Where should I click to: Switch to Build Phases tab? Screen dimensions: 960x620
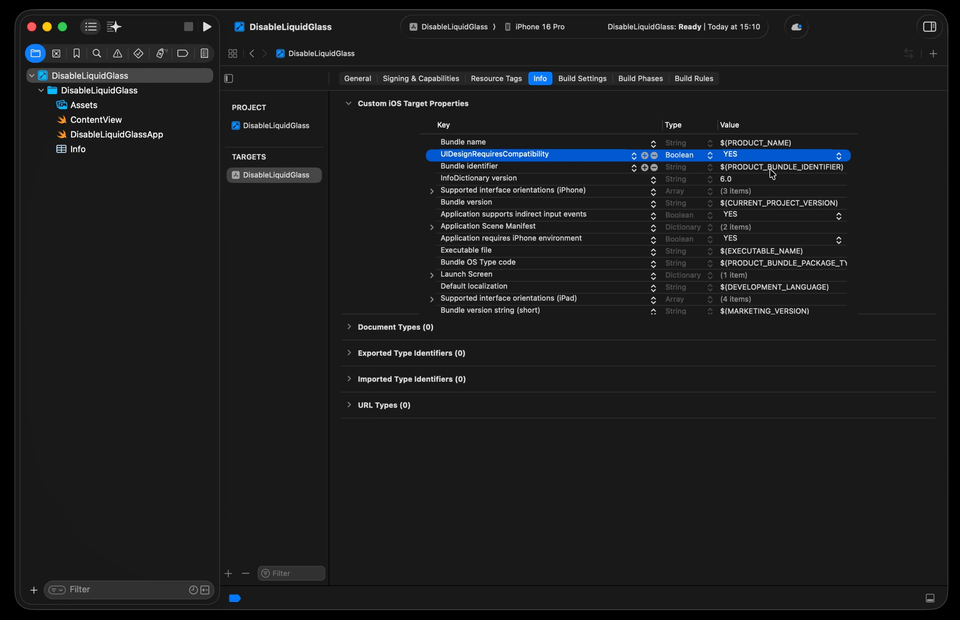640,78
